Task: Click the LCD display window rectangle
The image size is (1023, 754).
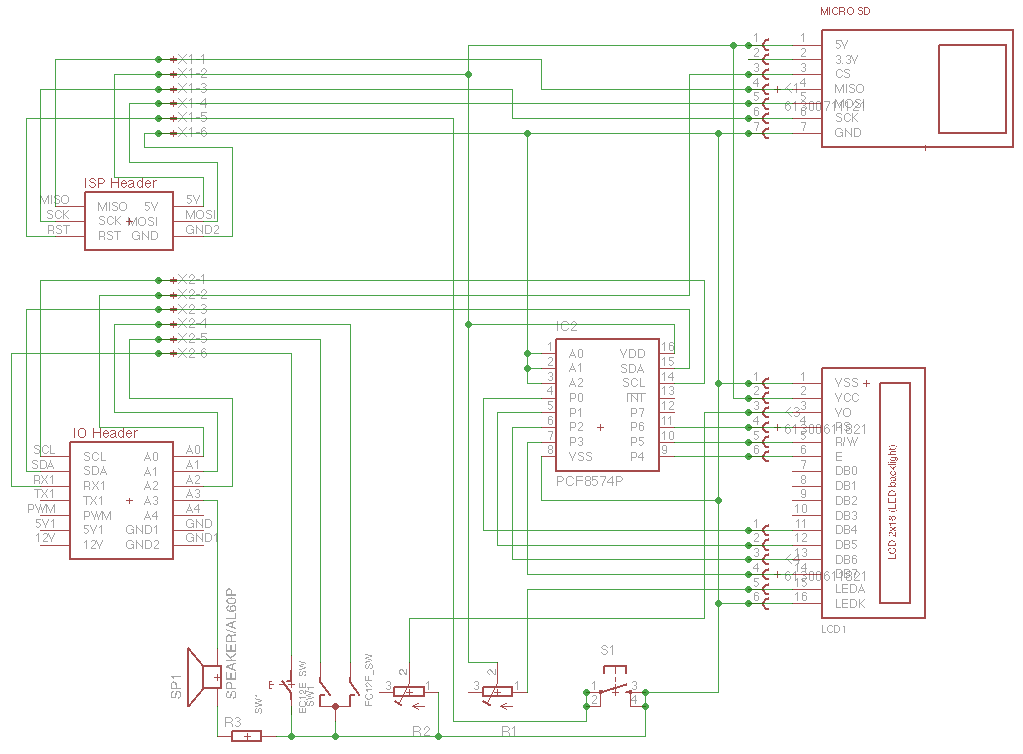Action: point(894,492)
